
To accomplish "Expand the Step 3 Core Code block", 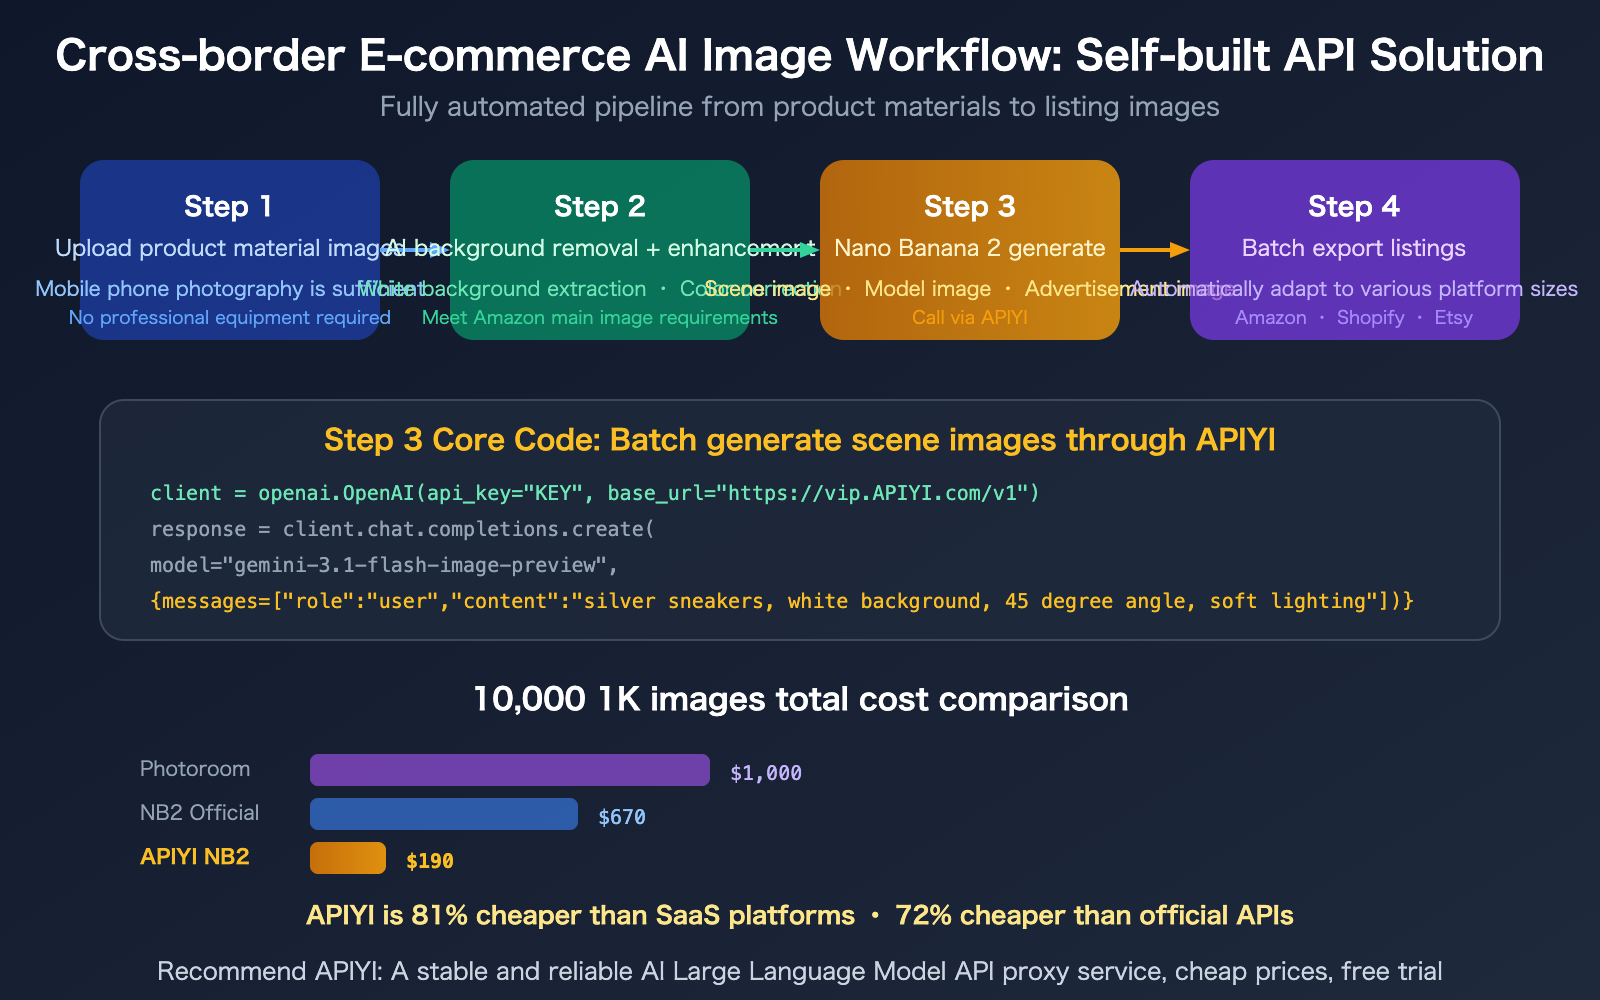I will (799, 440).
